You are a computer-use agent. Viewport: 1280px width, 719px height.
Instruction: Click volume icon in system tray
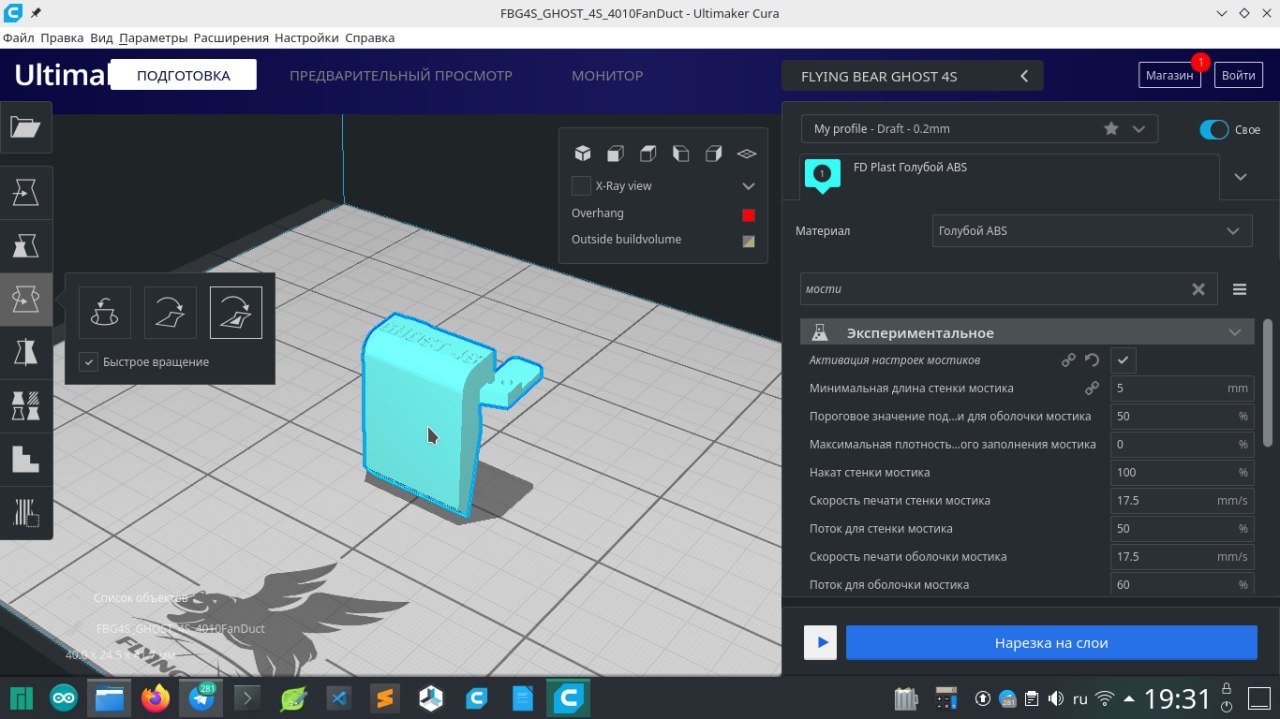1054,699
